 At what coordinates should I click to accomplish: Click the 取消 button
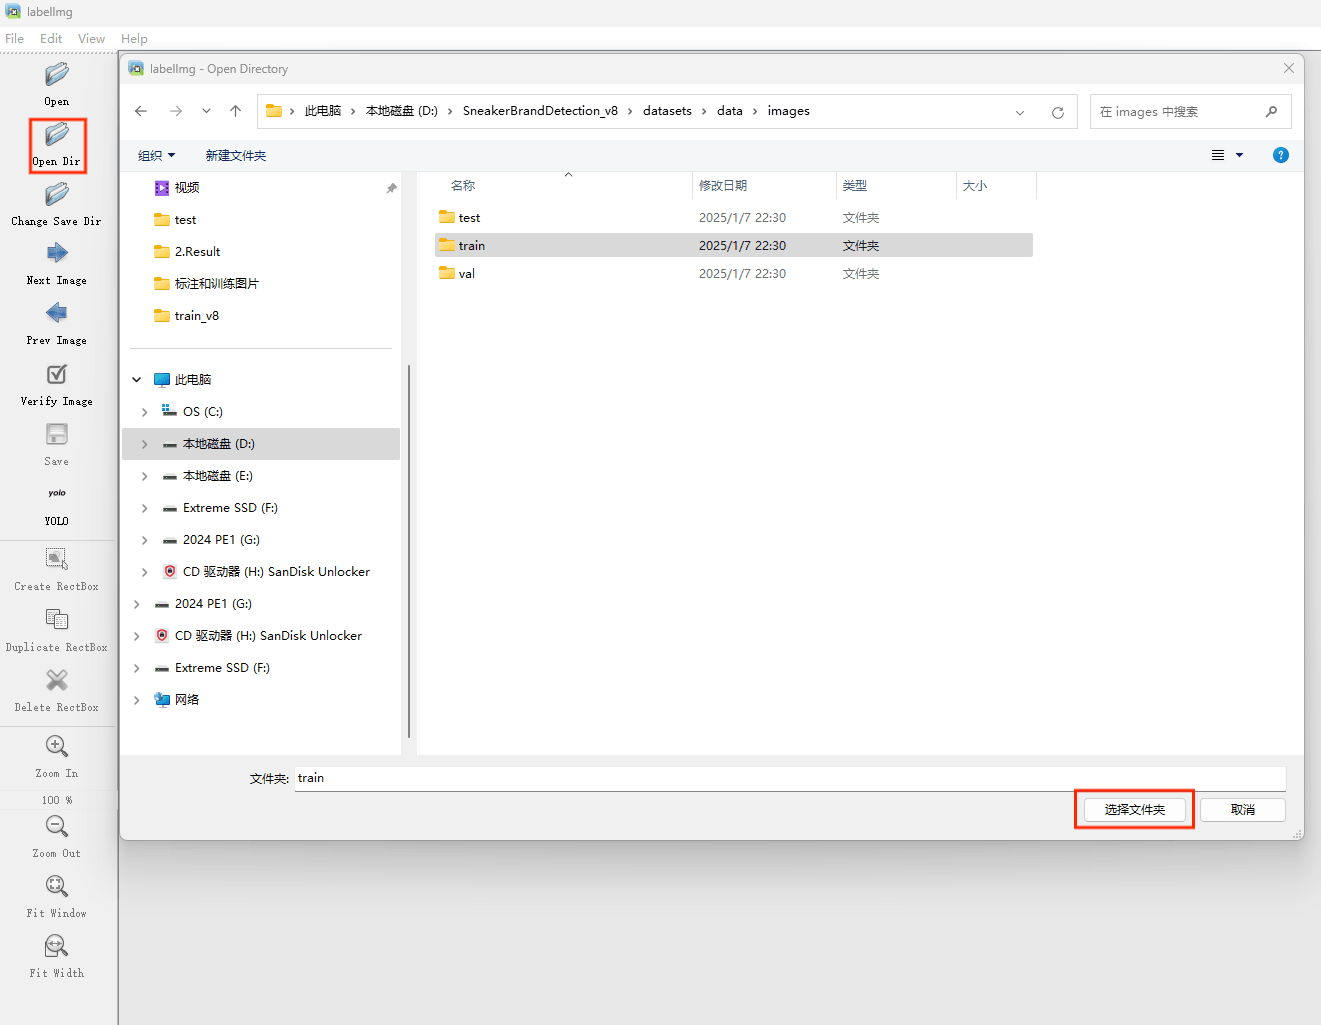click(x=1242, y=810)
